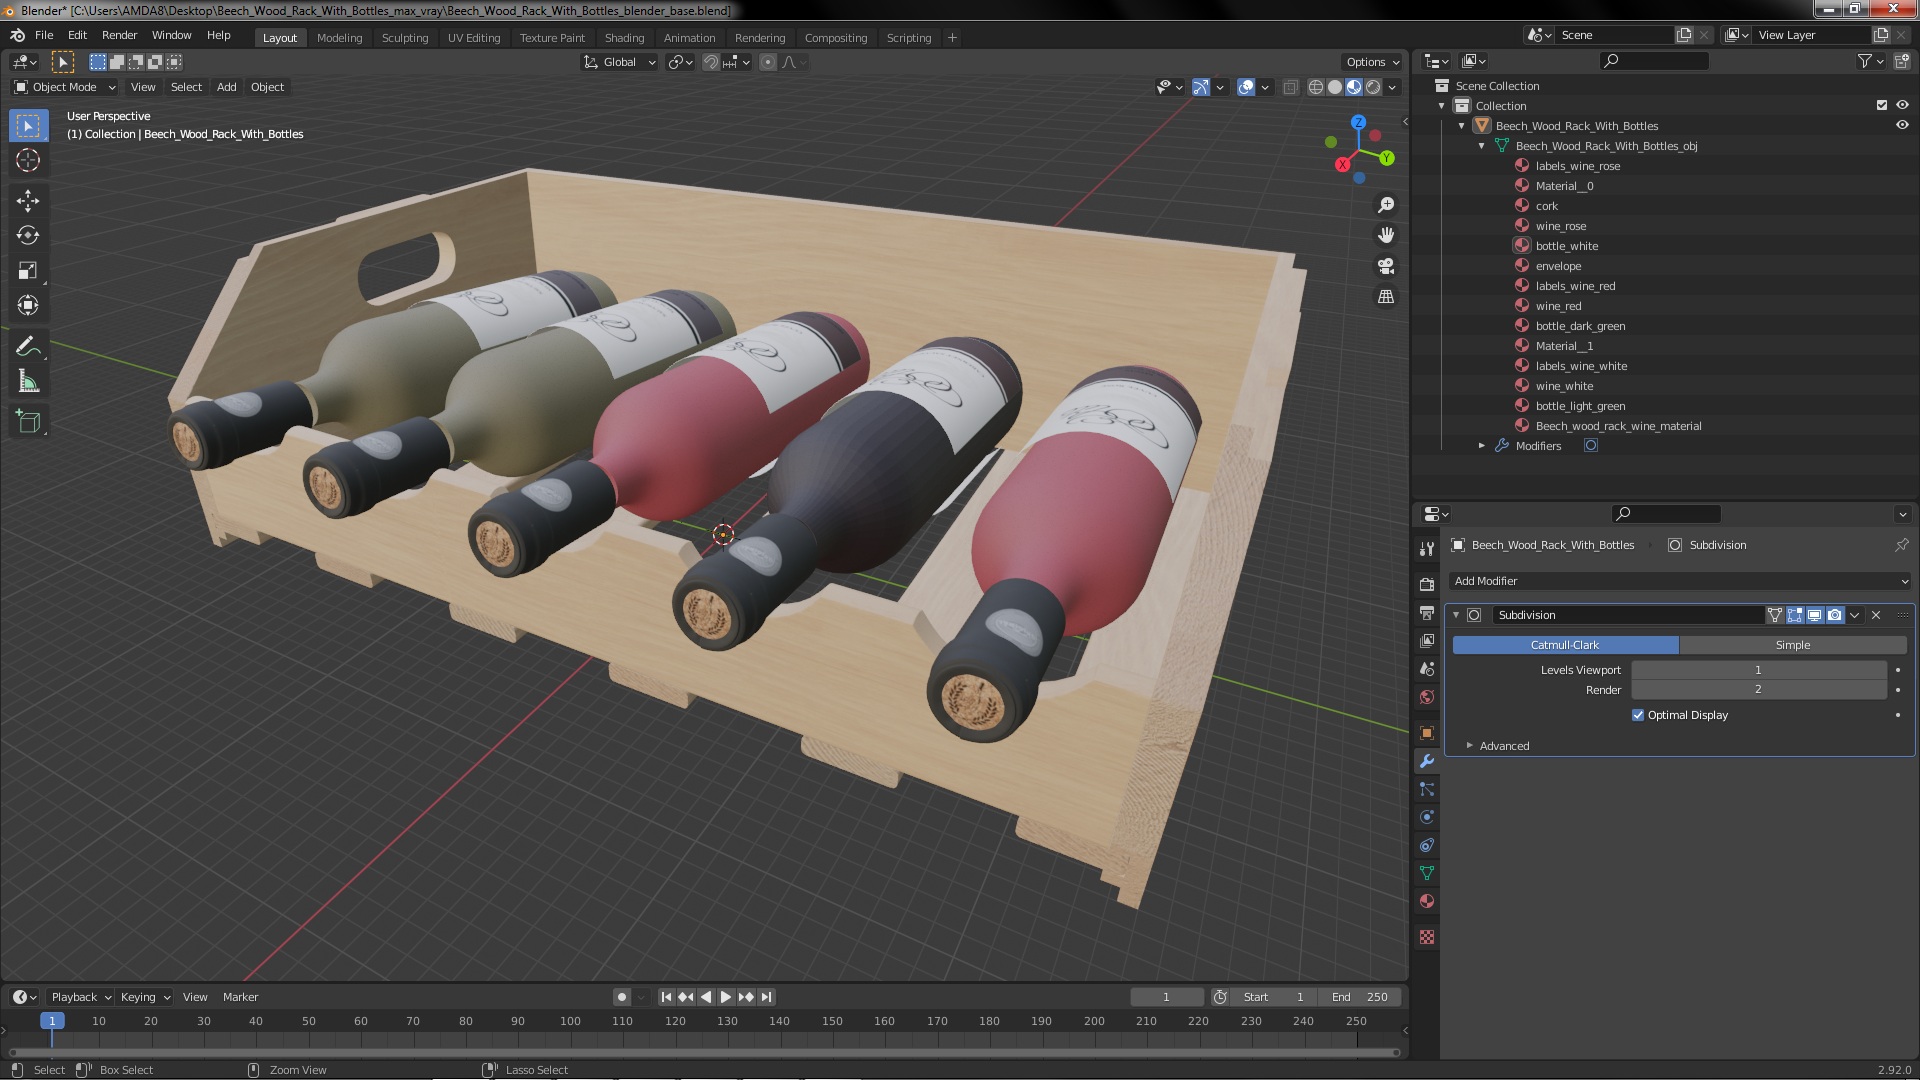Open Tool properties tab
This screenshot has height=1080, width=1920.
point(1427,548)
